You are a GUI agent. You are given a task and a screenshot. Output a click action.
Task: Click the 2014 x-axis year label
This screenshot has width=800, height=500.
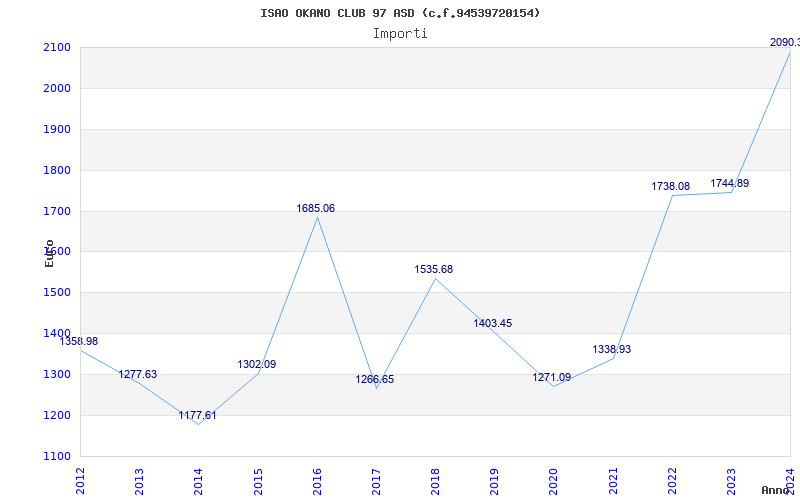click(x=198, y=481)
